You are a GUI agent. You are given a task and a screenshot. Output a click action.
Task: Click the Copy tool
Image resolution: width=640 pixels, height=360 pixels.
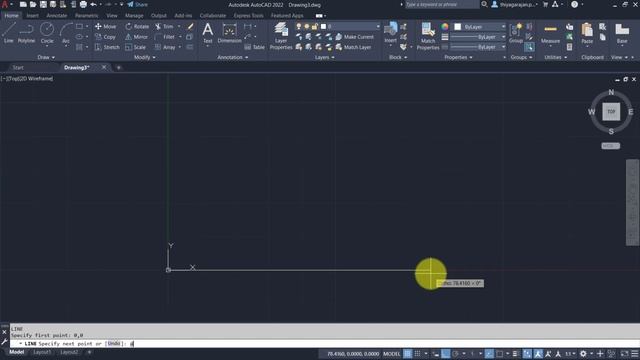tap(106, 37)
